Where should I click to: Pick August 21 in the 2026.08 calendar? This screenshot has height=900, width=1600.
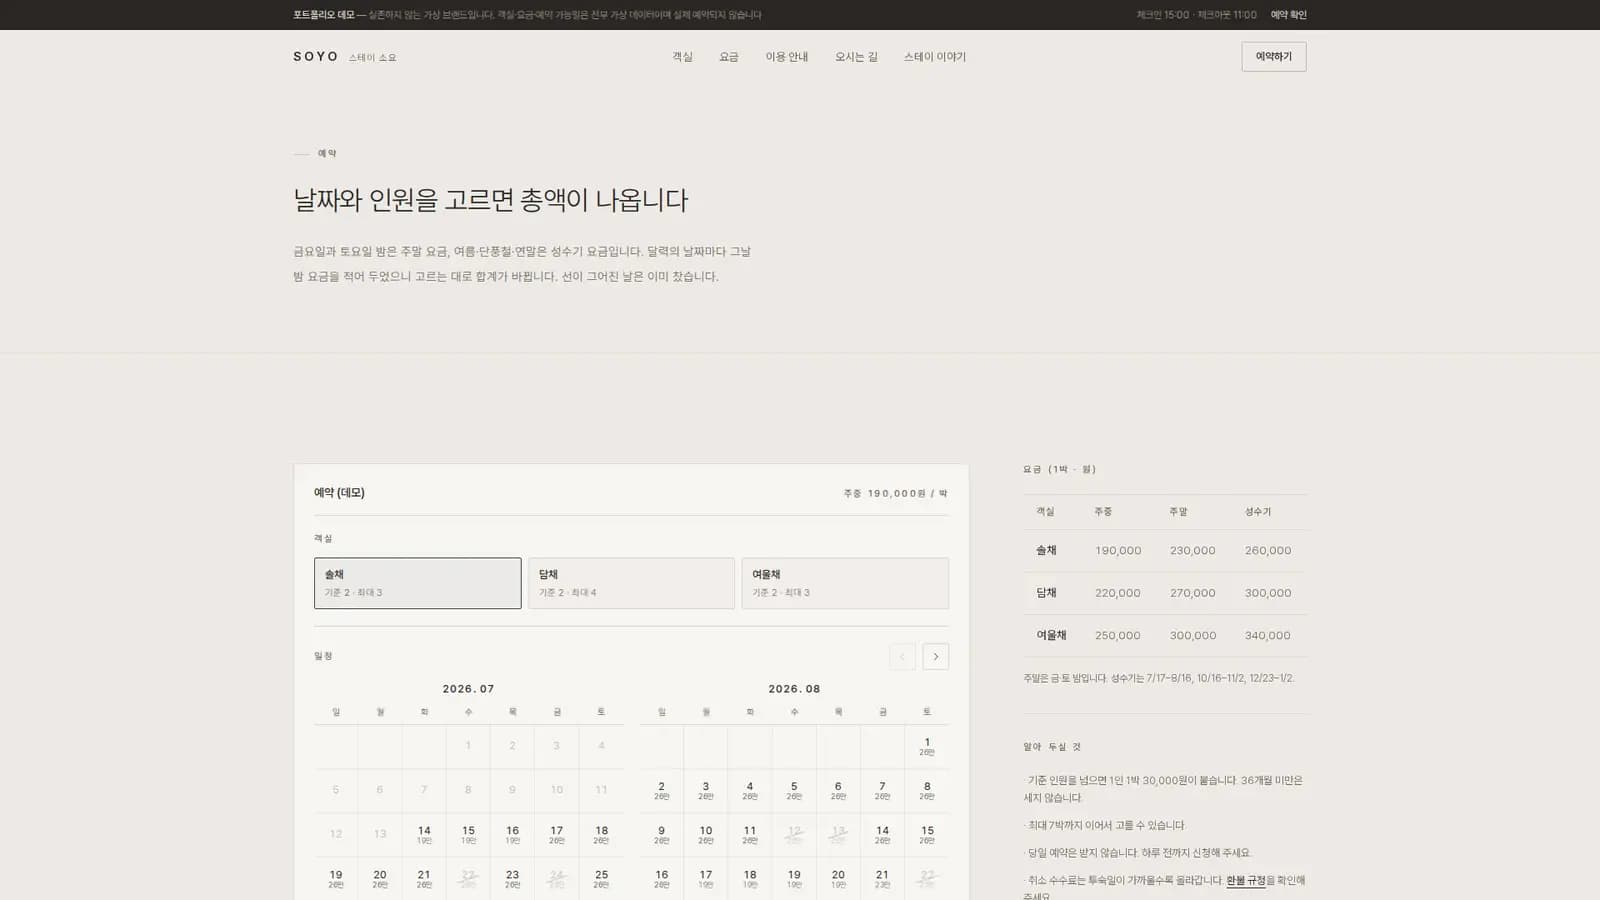tap(882, 878)
